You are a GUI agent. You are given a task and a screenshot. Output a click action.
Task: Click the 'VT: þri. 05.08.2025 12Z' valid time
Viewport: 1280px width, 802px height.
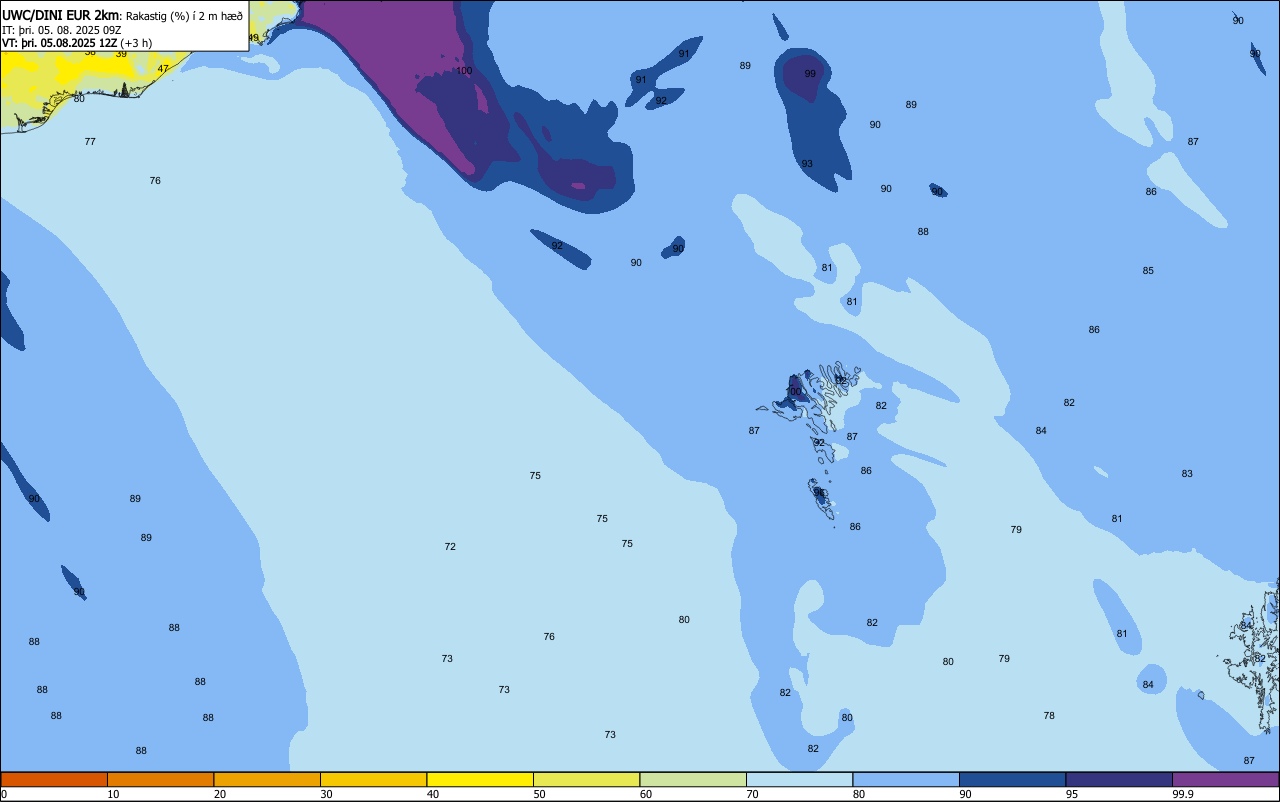[x=60, y=43]
